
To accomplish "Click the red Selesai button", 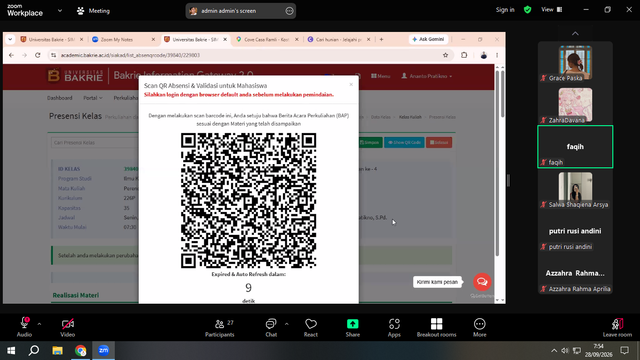I will click(x=439, y=142).
